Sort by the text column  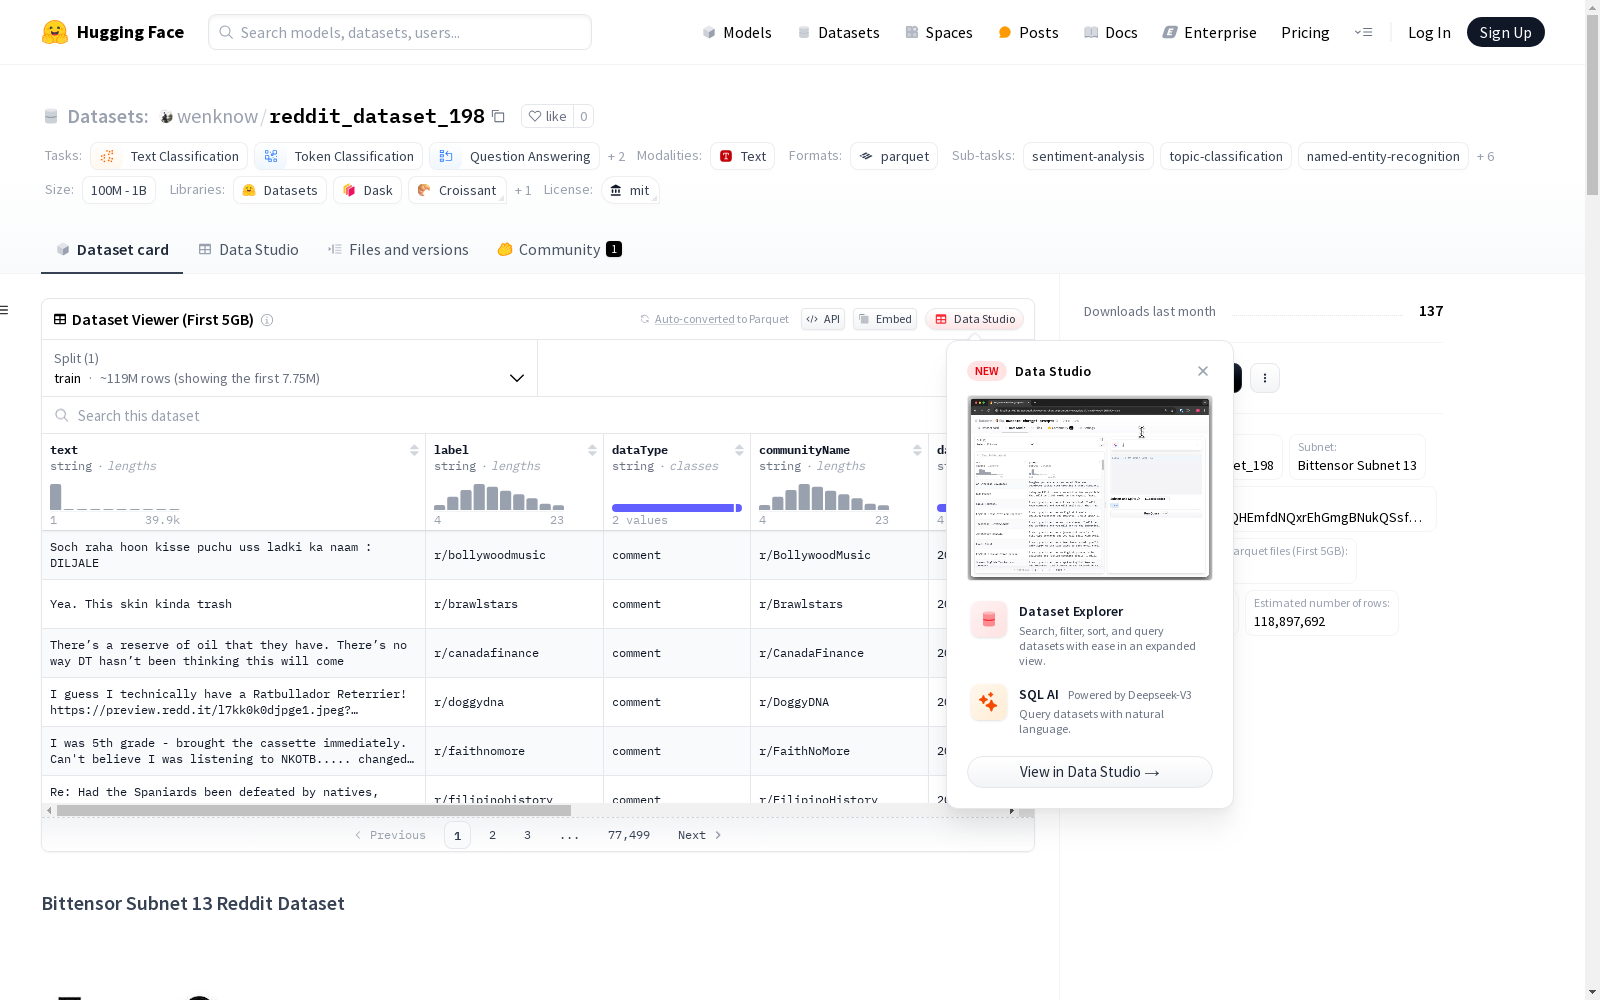pyautogui.click(x=414, y=450)
